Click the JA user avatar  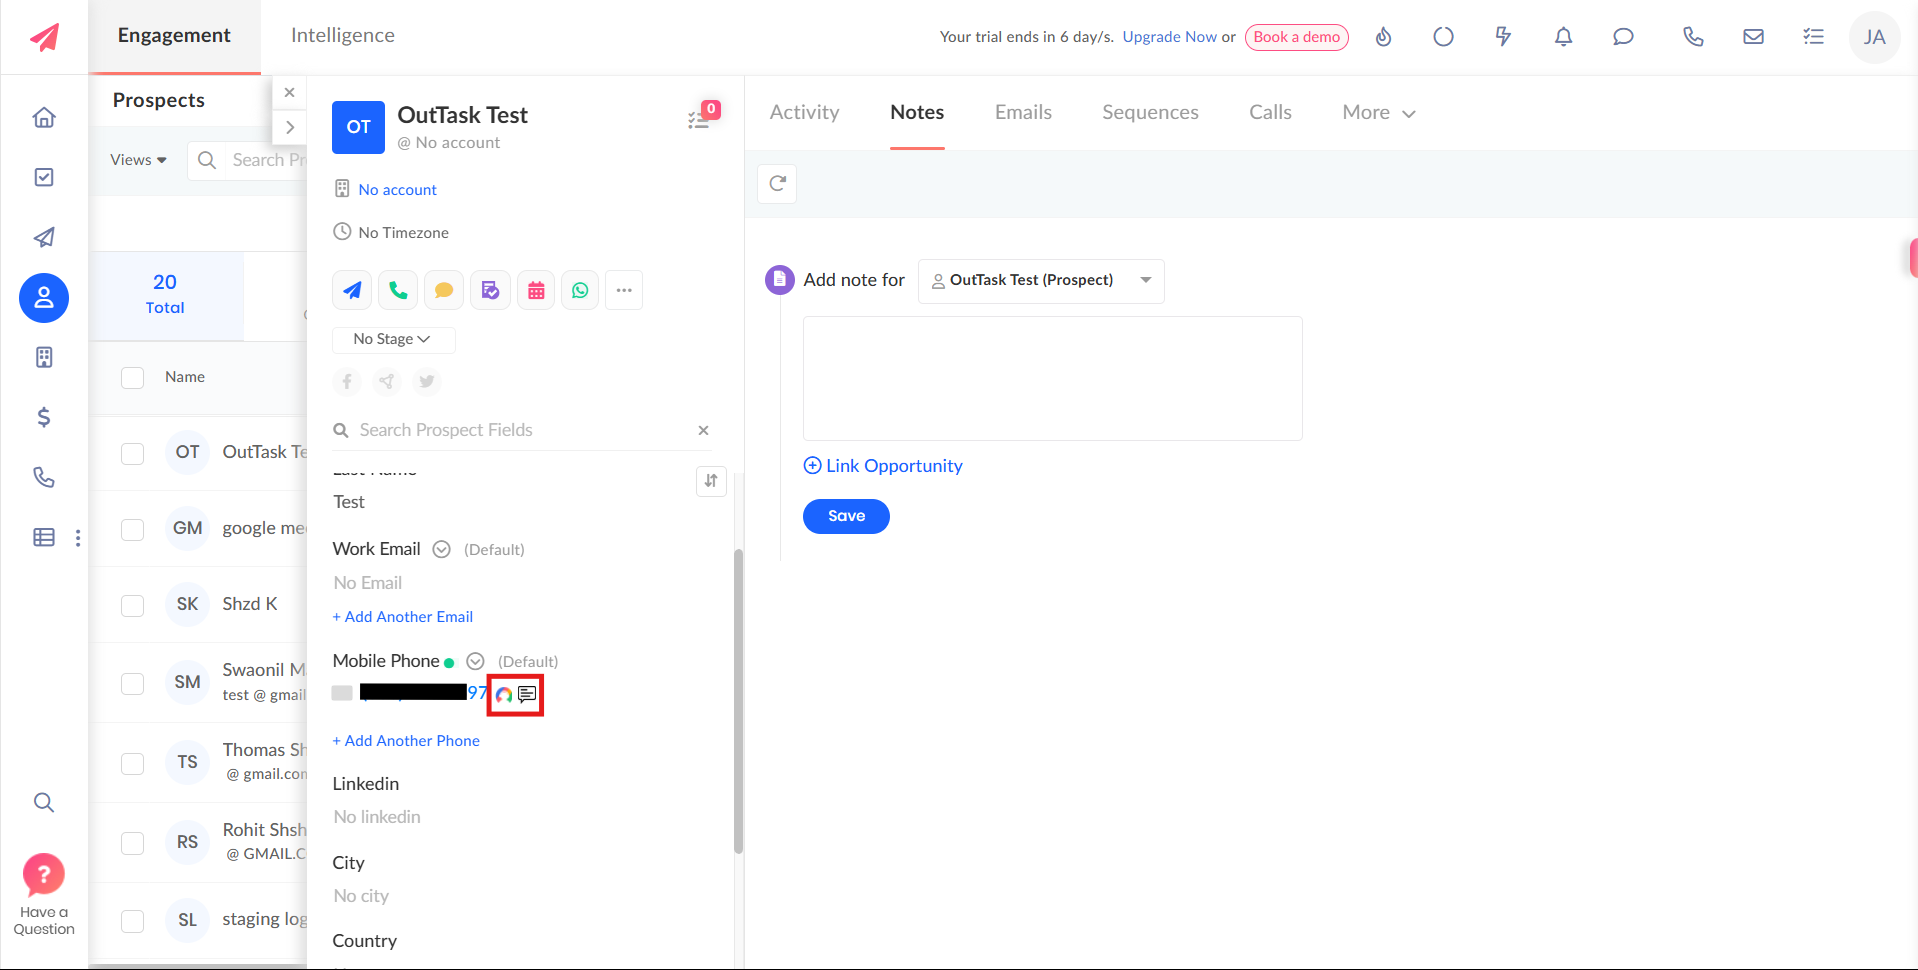pyautogui.click(x=1874, y=37)
